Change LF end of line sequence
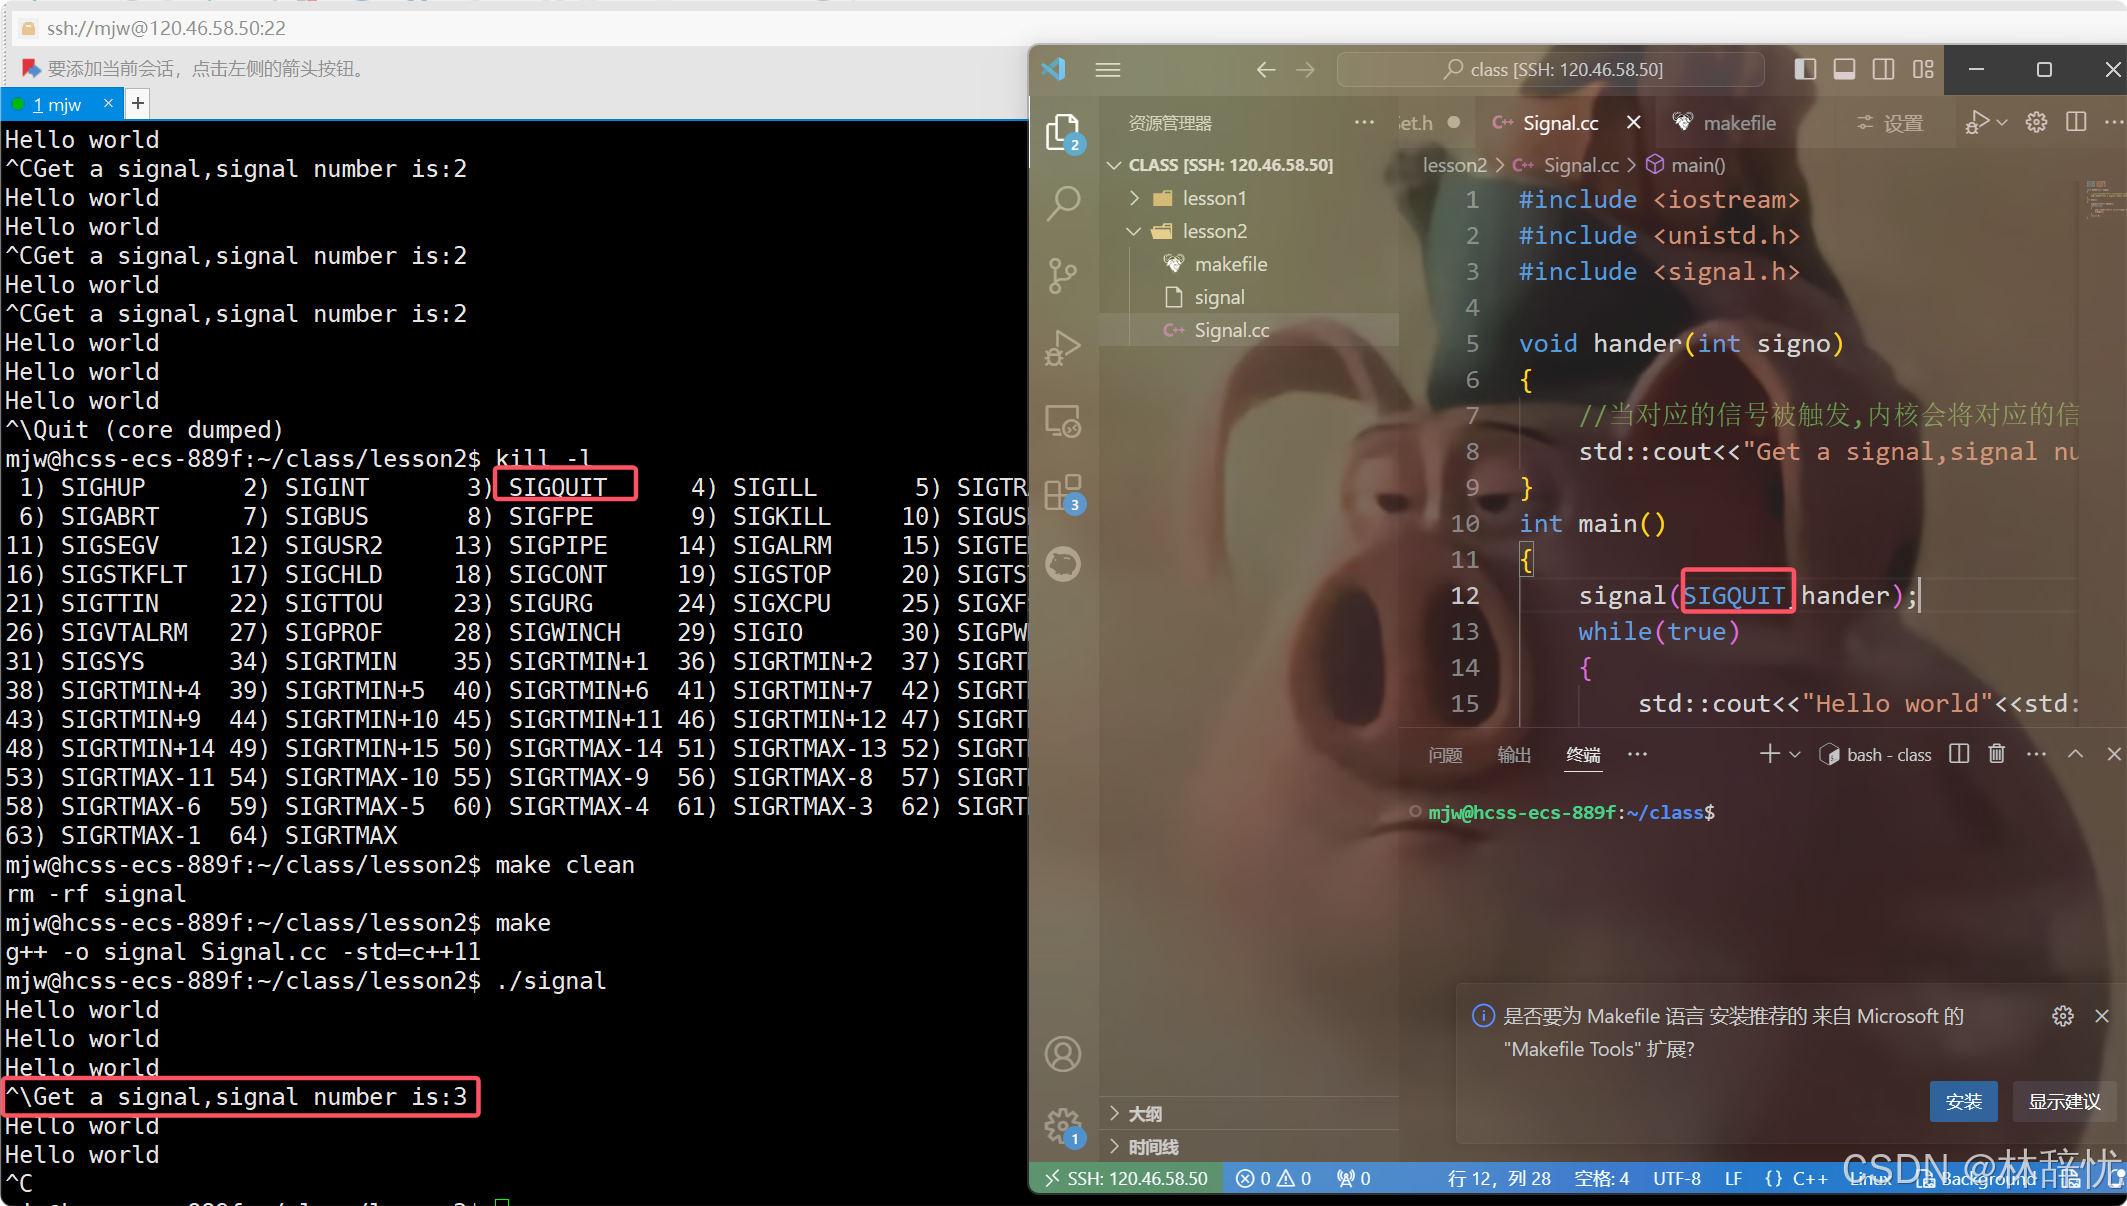 coord(1733,1178)
